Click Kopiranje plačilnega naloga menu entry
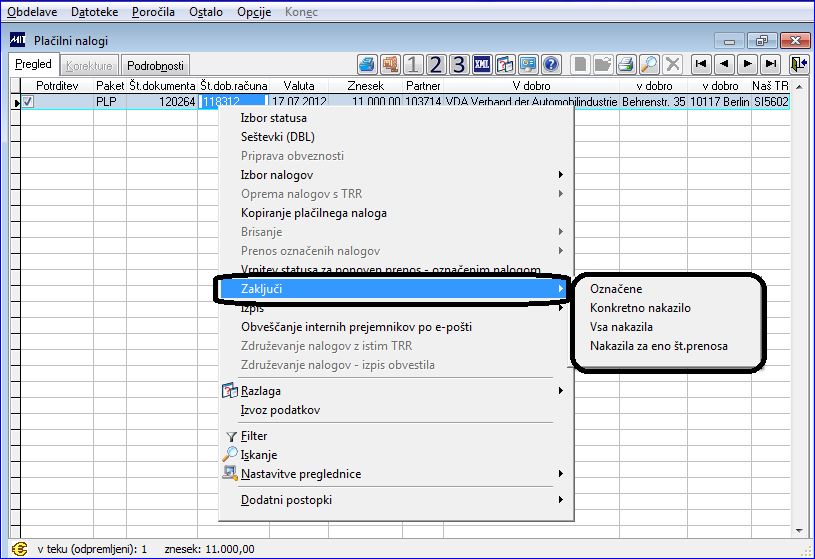The height and width of the screenshot is (559, 815). (314, 213)
